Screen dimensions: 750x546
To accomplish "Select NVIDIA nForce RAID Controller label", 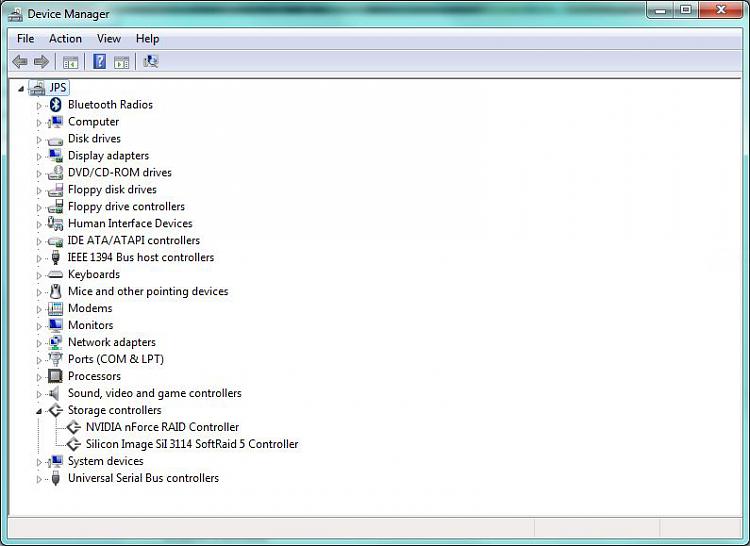I will [x=162, y=427].
